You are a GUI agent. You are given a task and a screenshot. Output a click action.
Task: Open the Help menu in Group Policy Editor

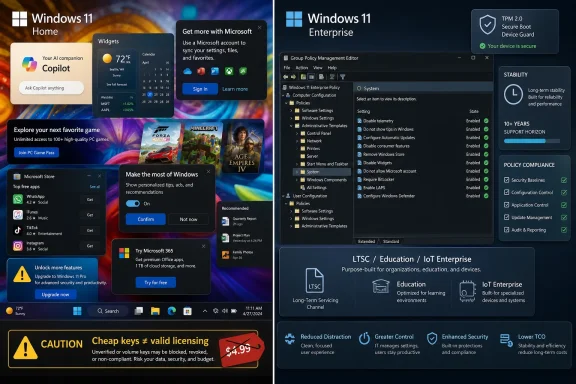pyautogui.click(x=332, y=68)
